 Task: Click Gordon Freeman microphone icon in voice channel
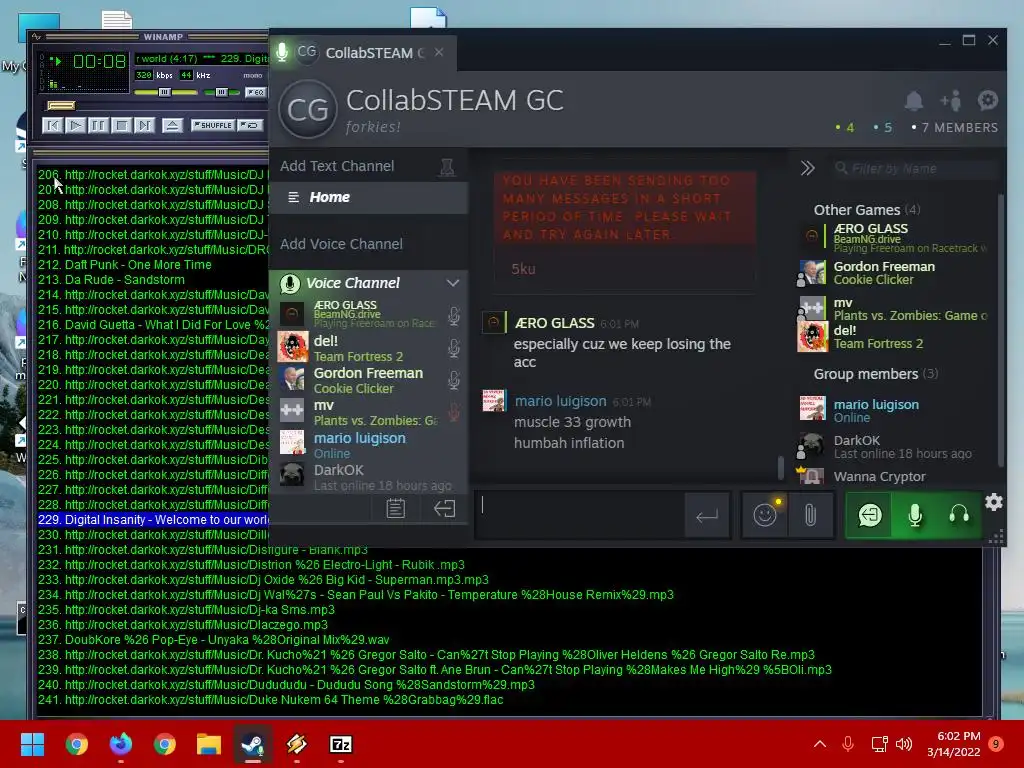454,379
